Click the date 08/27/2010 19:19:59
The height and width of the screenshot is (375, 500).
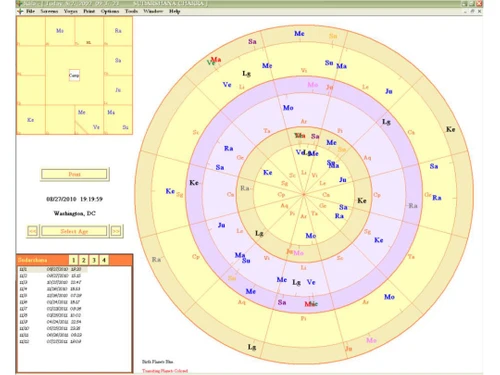[x=74, y=199]
